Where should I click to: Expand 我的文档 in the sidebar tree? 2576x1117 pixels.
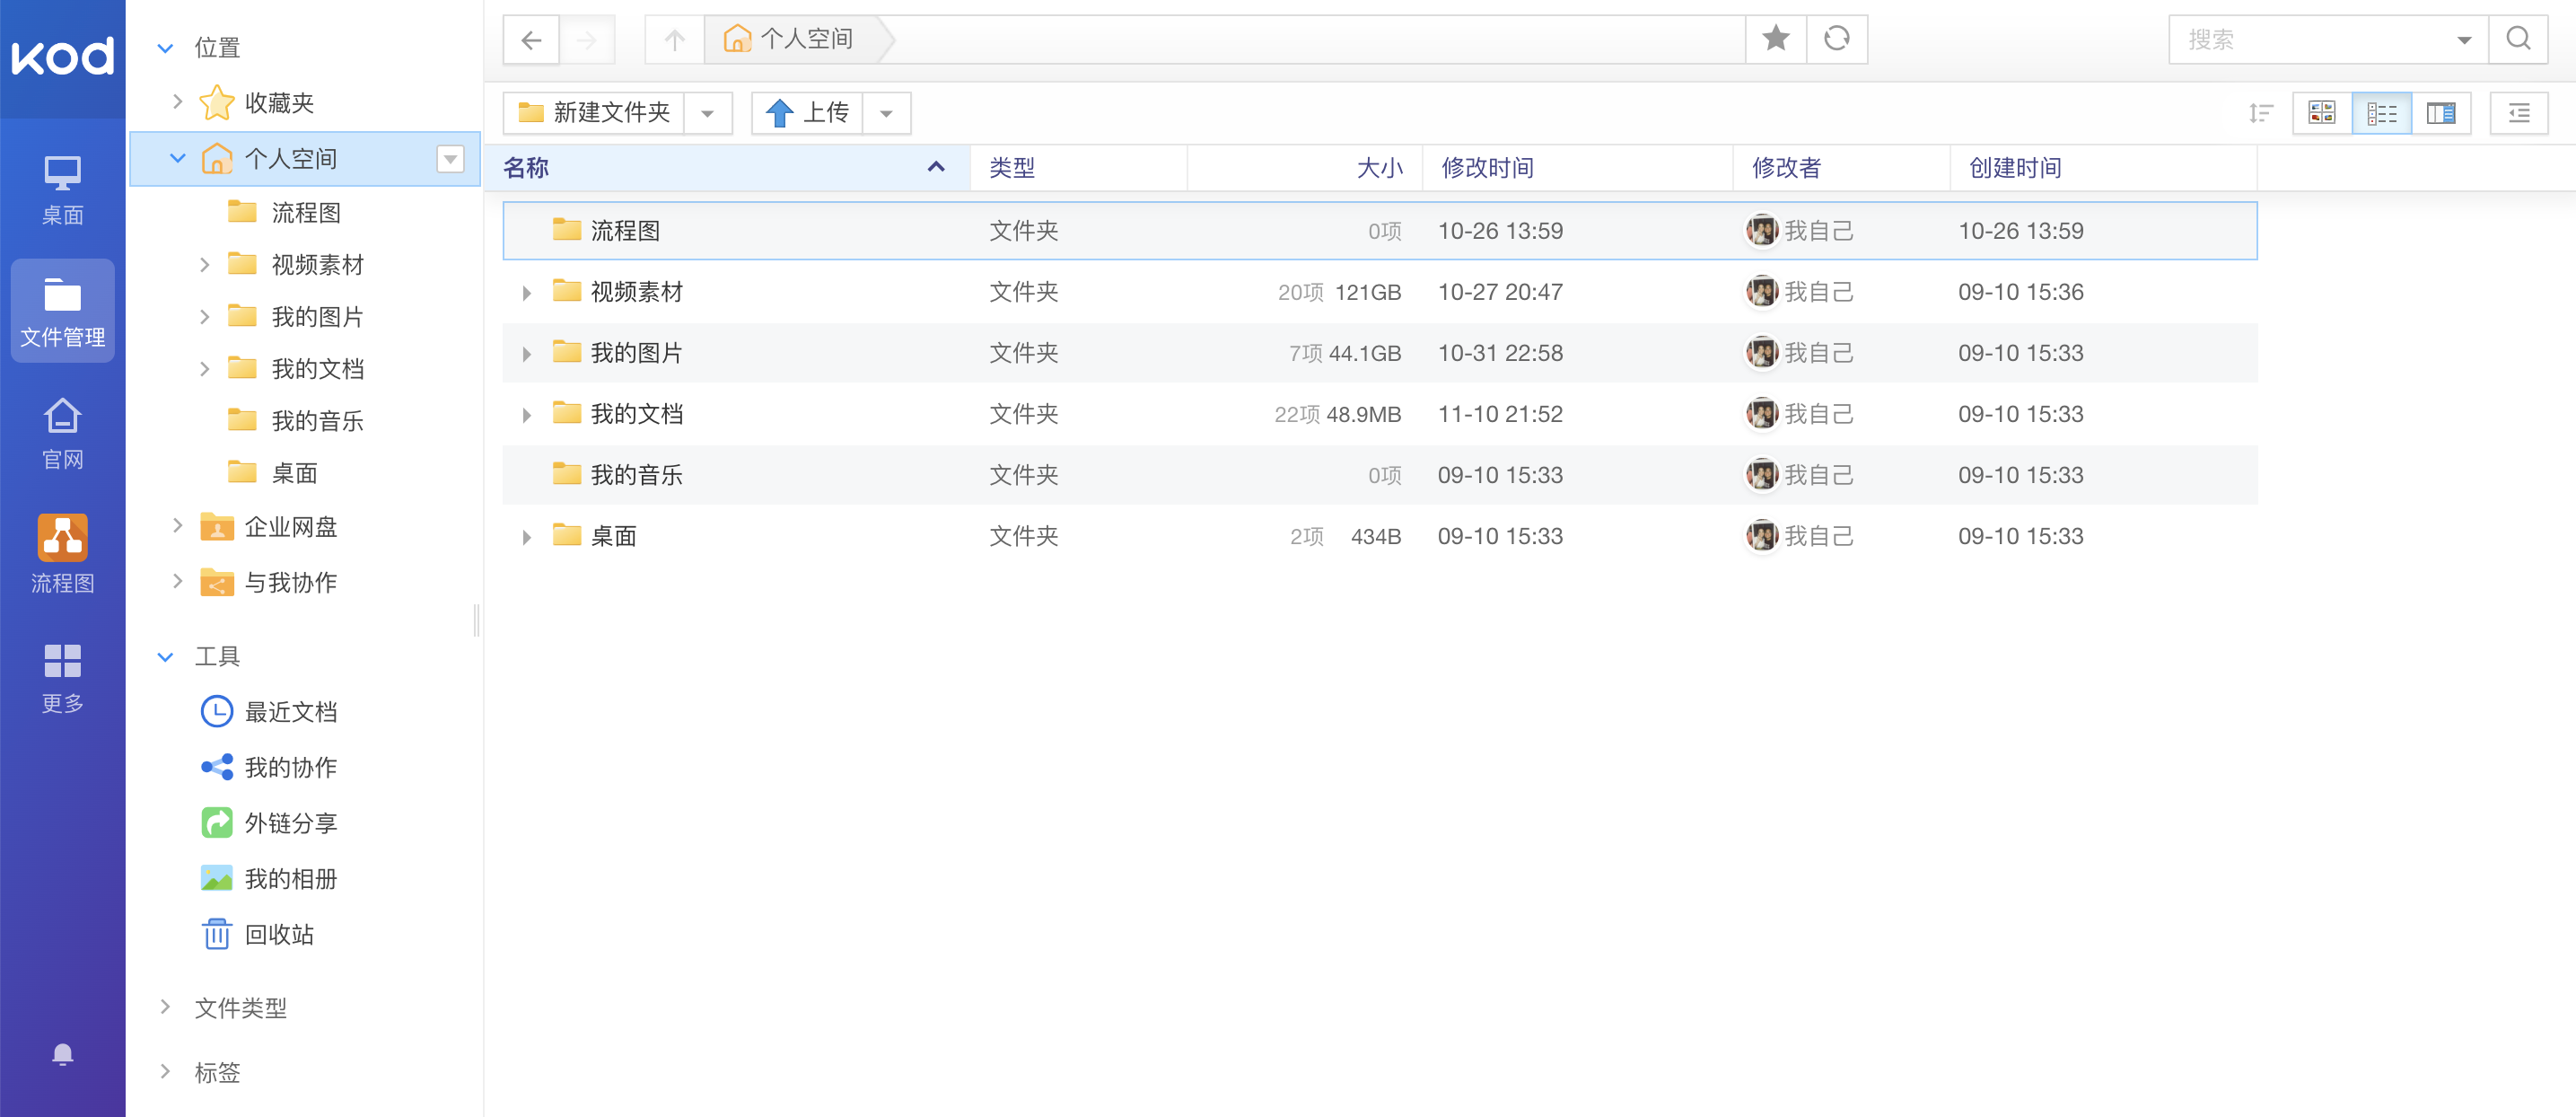click(x=204, y=368)
